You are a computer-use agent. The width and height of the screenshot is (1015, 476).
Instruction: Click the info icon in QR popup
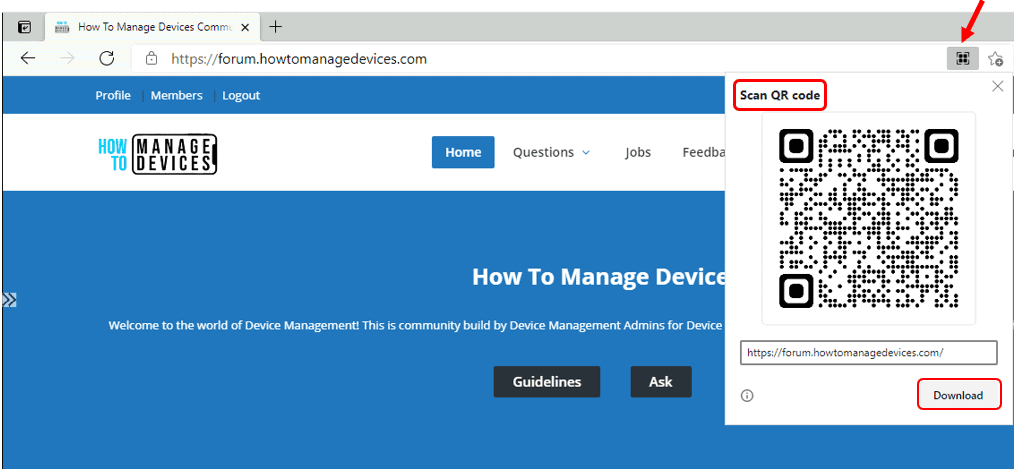click(747, 396)
